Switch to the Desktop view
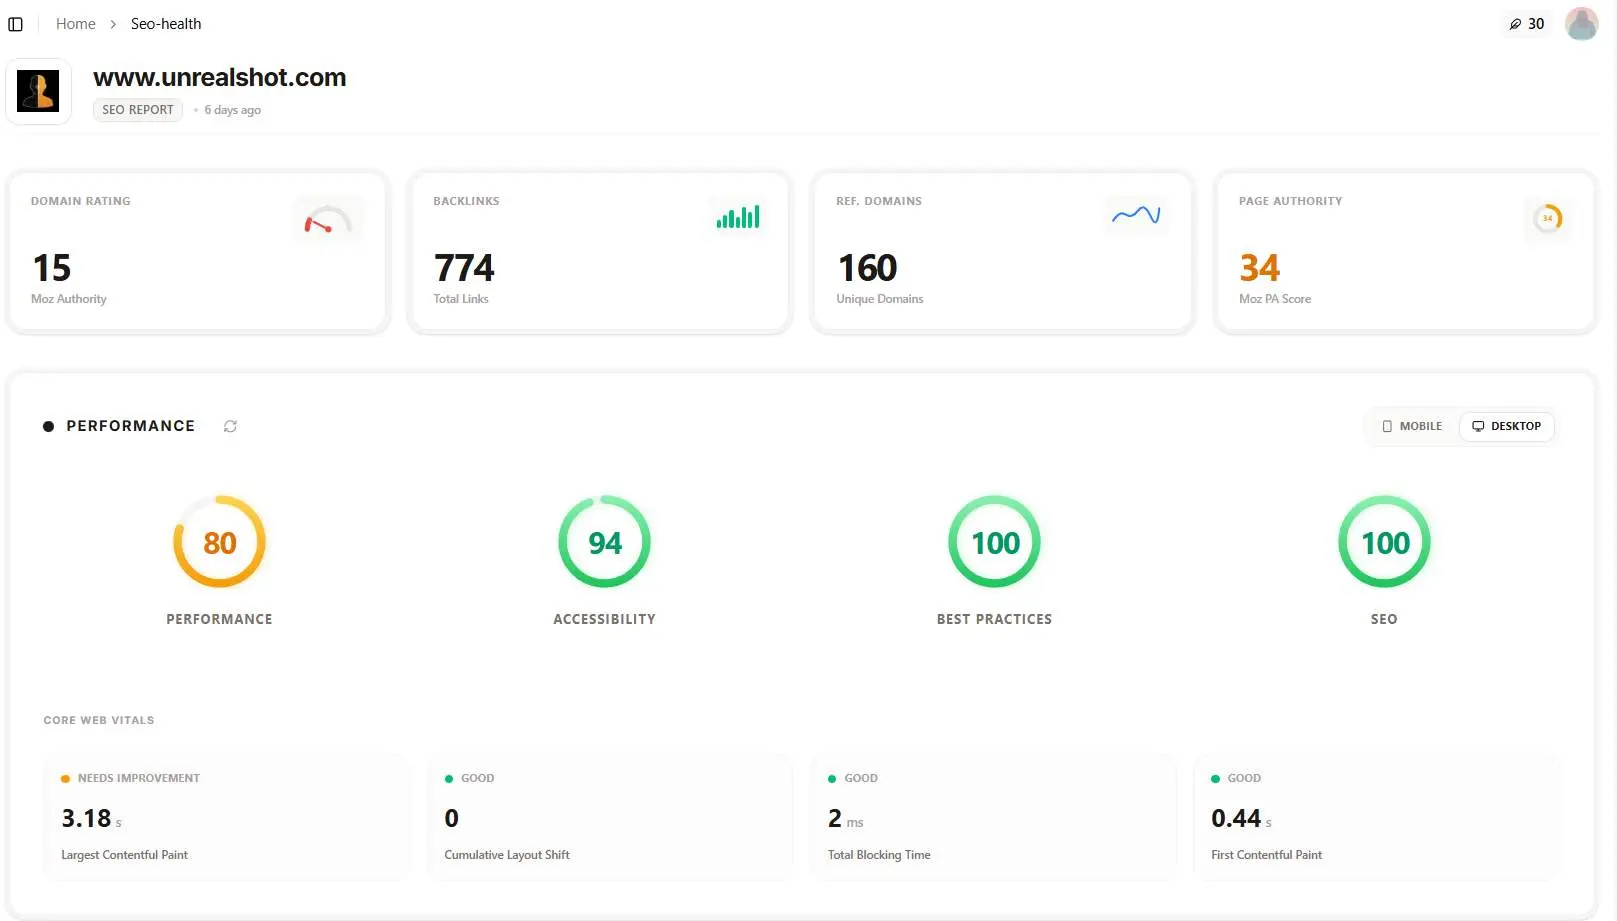 1507,426
